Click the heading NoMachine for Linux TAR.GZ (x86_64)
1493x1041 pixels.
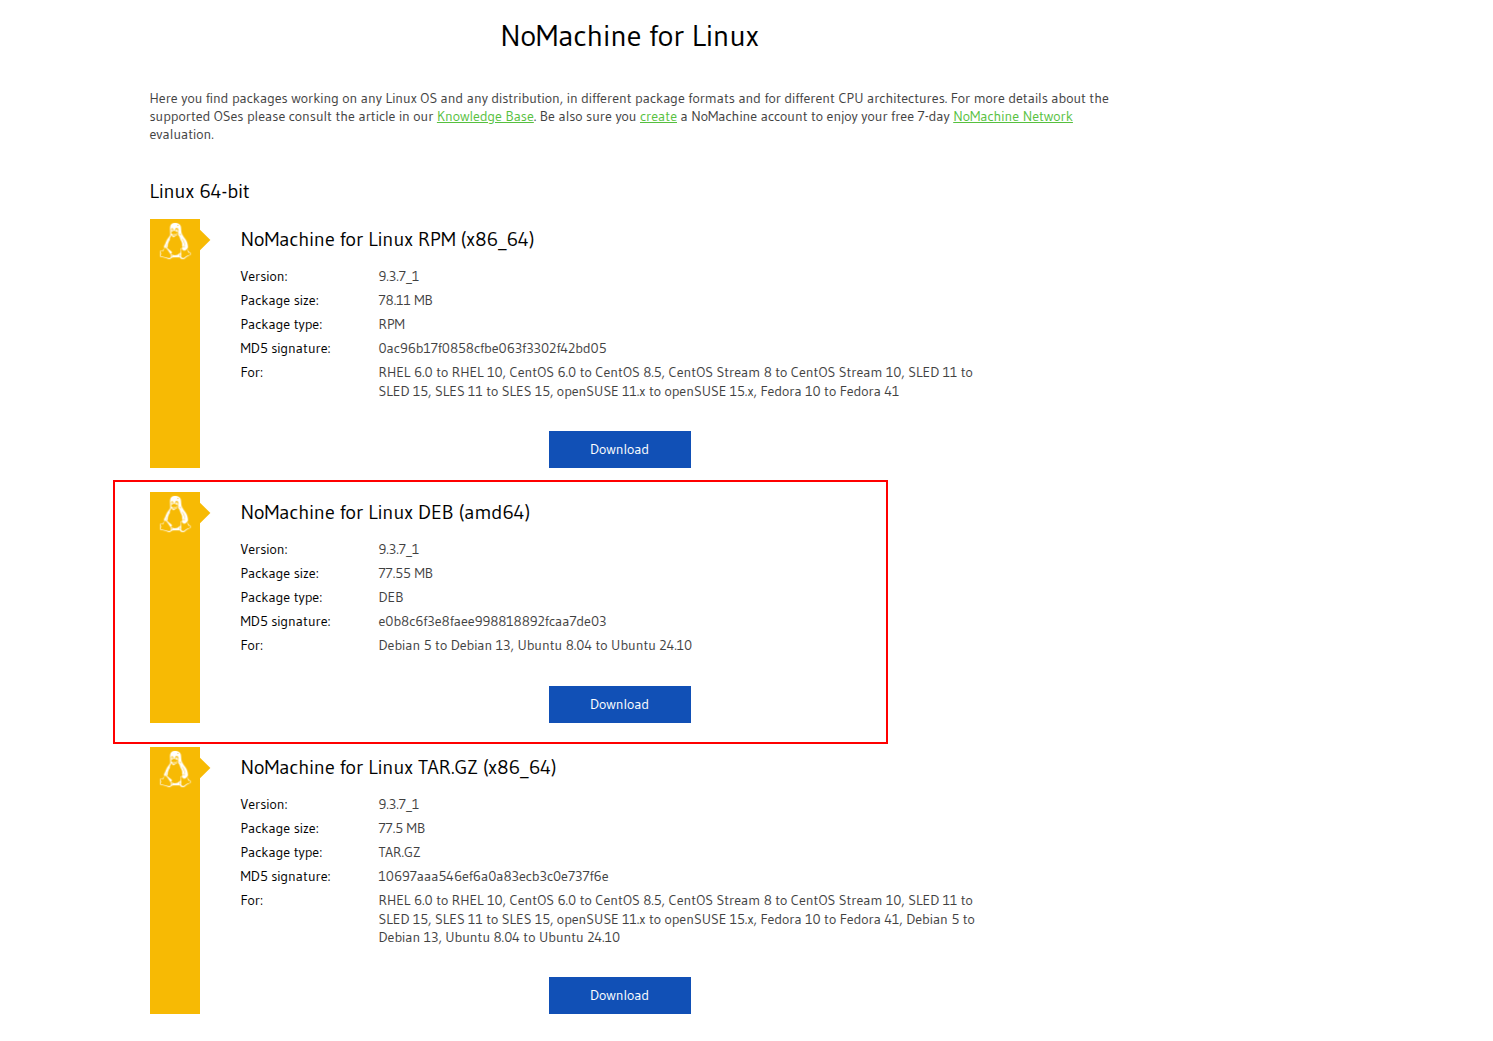coord(399,768)
